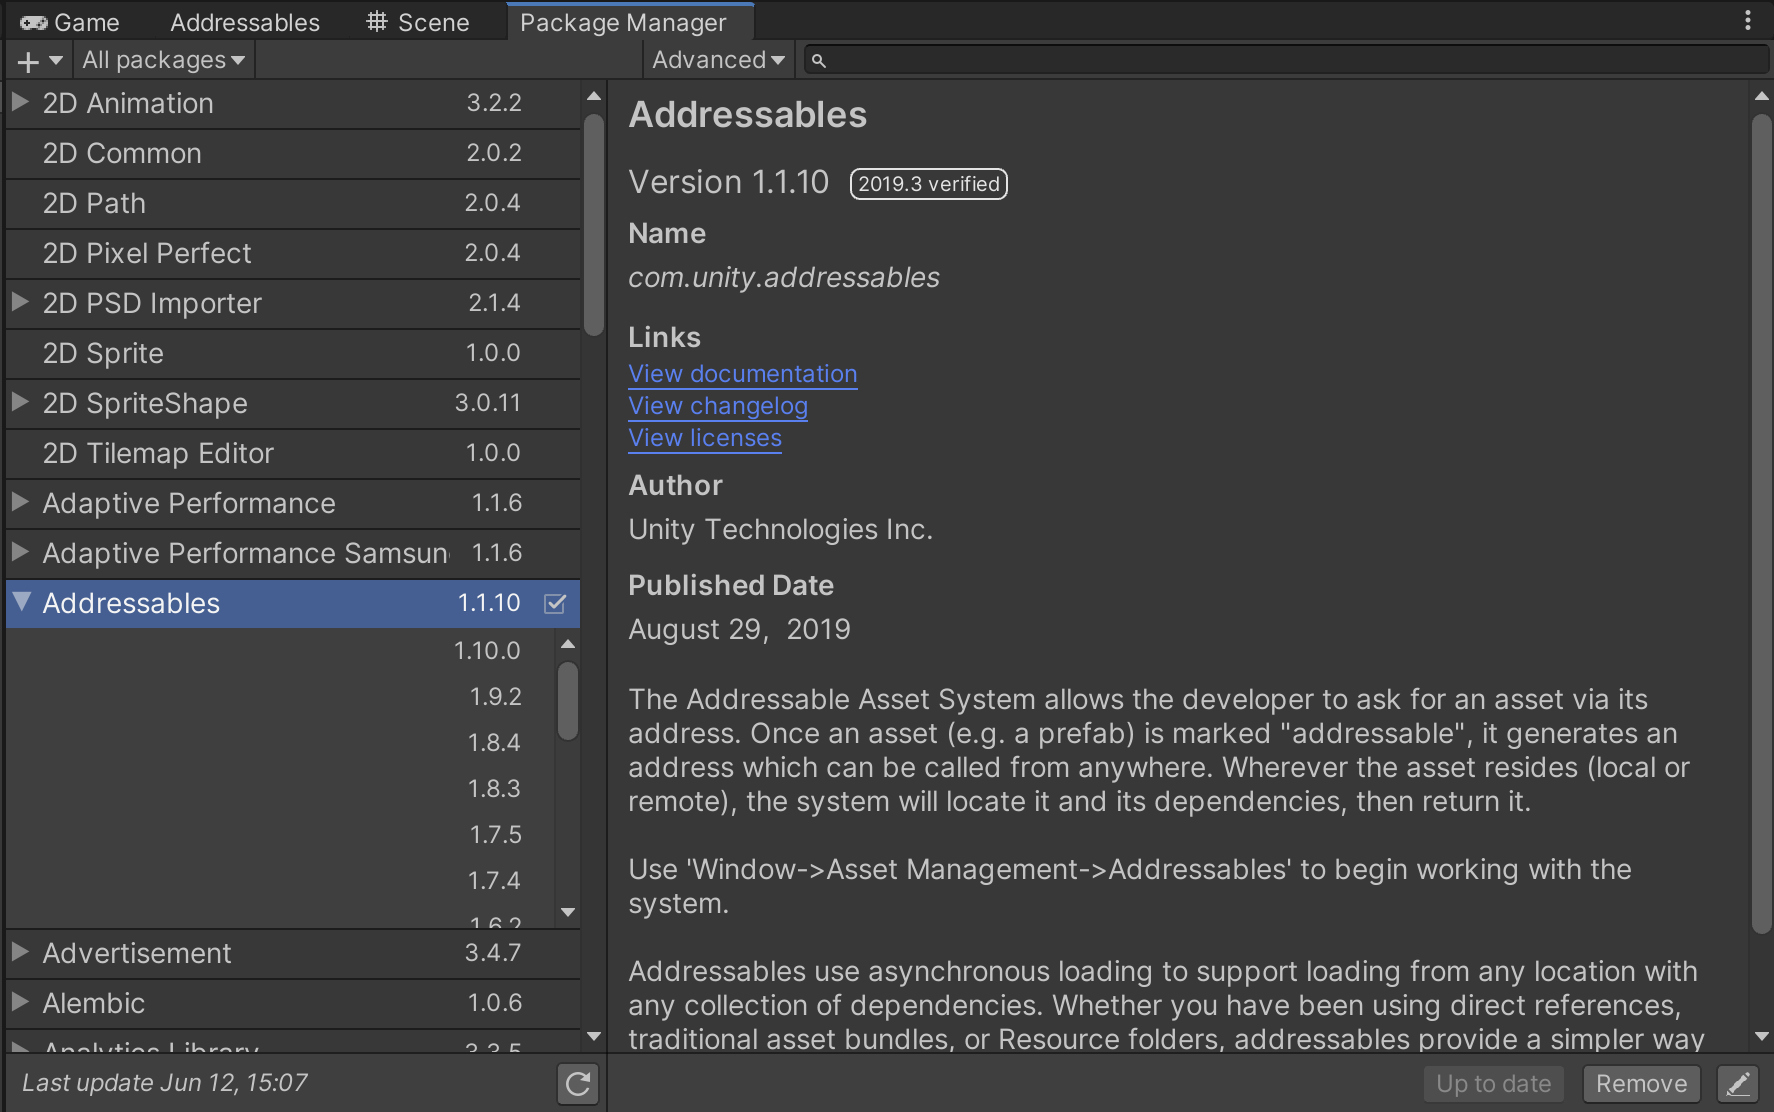This screenshot has width=1774, height=1112.
Task: Switch to the Scene tab
Action: click(x=418, y=22)
